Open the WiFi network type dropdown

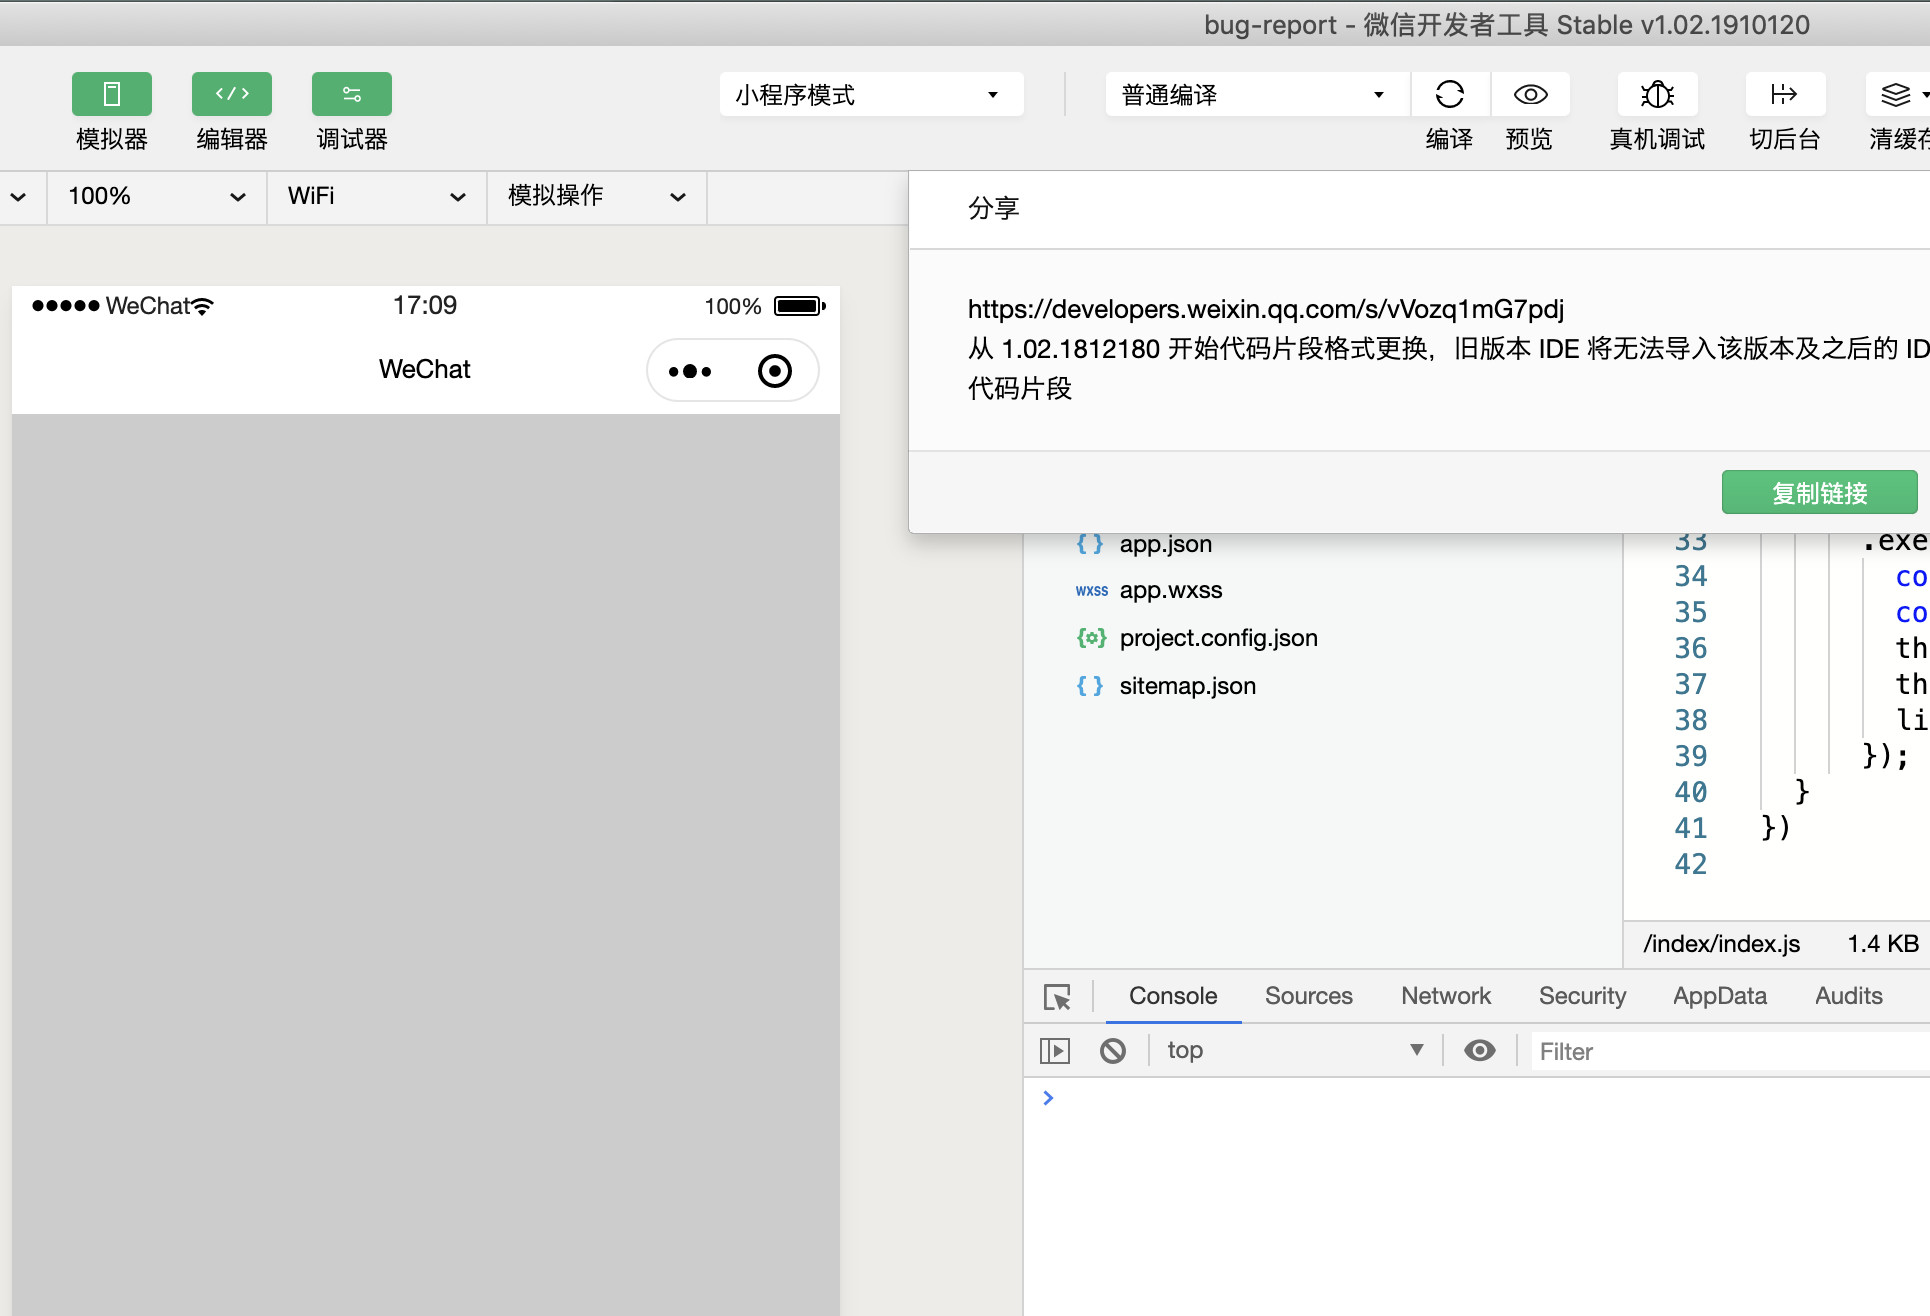(x=377, y=196)
